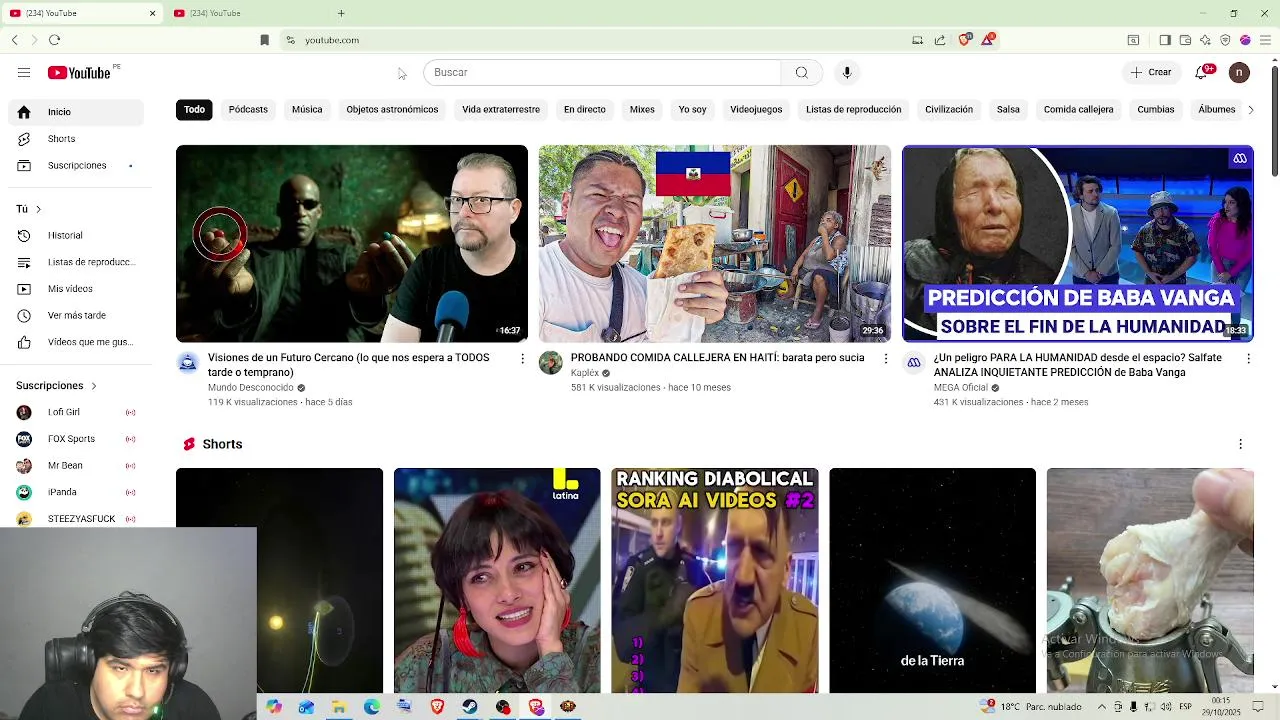Open Mundo Desconocido channel avatar
Image resolution: width=1280 pixels, height=720 pixels.
click(x=188, y=363)
